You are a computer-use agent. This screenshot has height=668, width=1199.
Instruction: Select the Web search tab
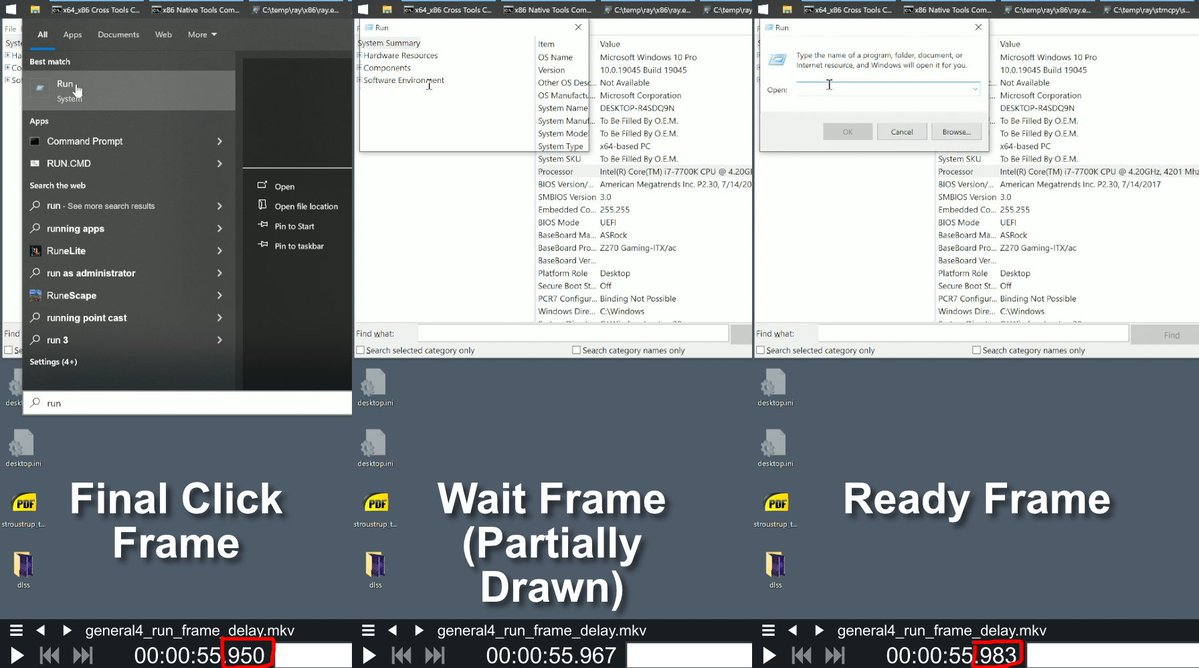click(164, 34)
